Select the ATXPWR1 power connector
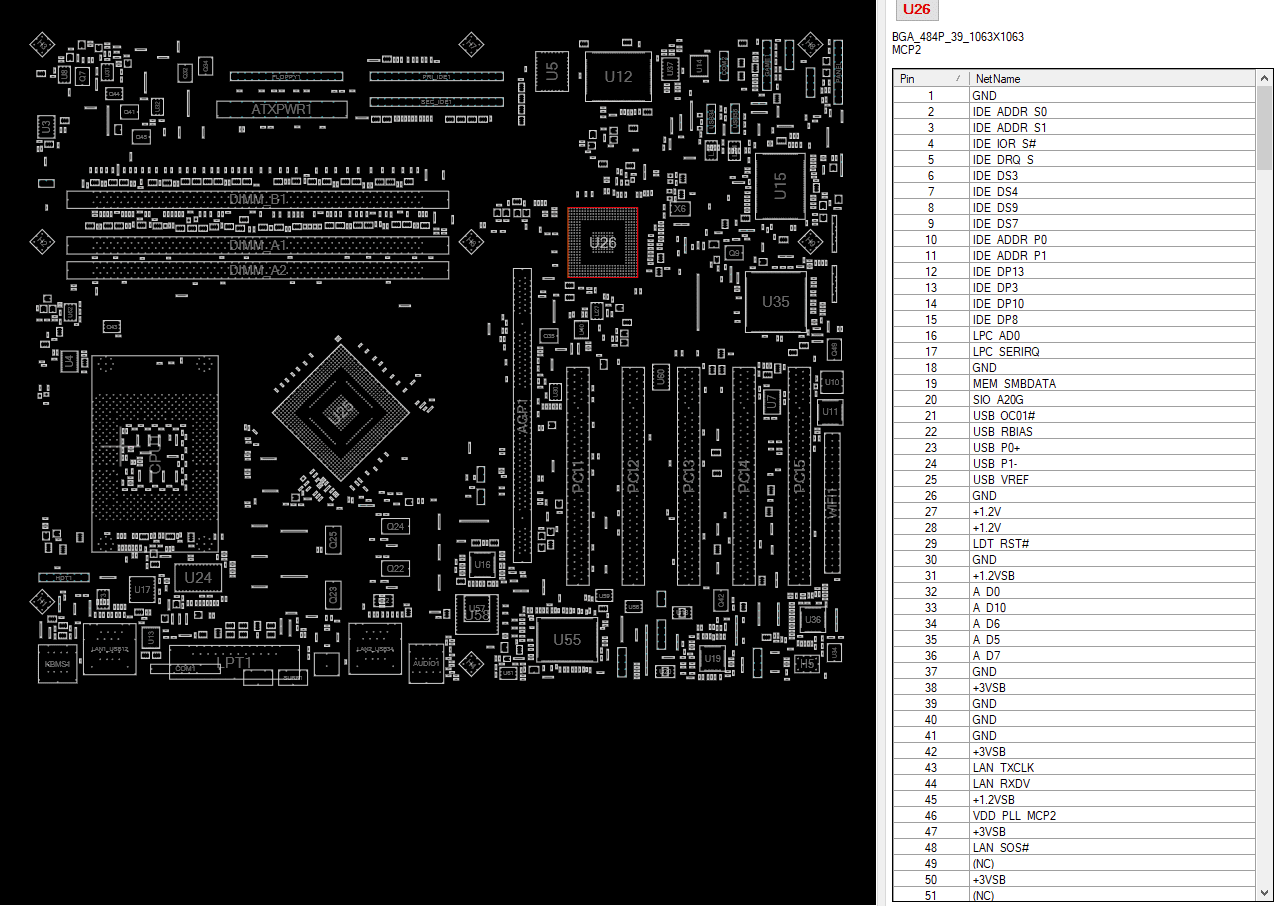Screen dimensions: 1278x906 pos(281,109)
